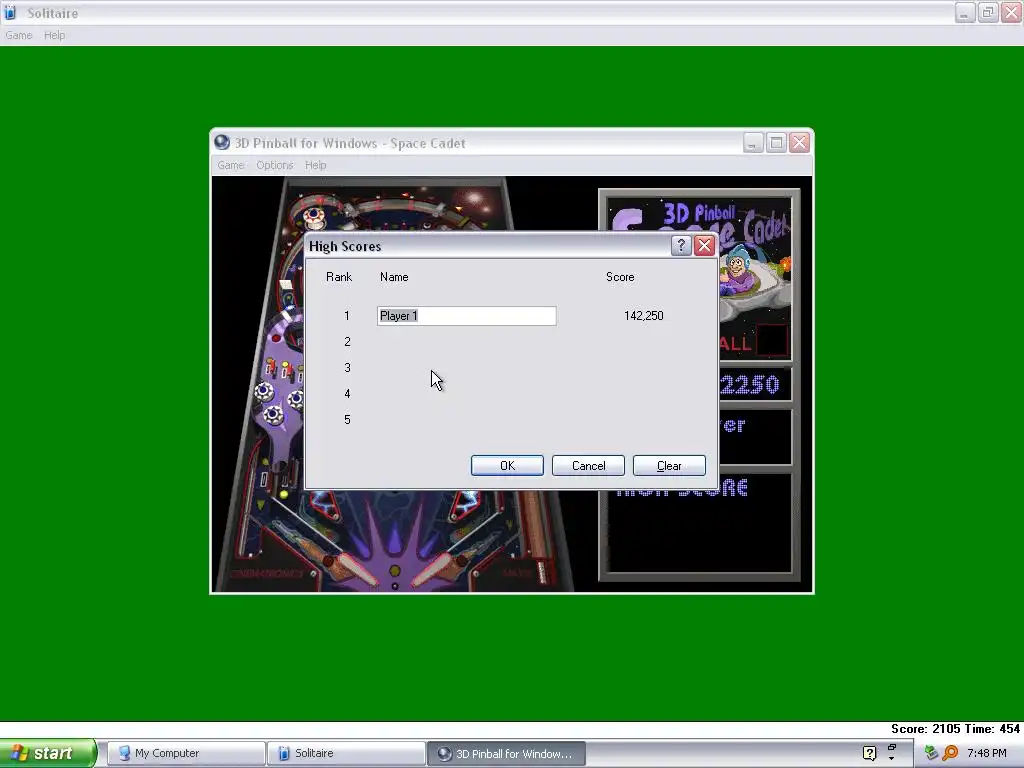The height and width of the screenshot is (768, 1024).
Task: Click the Score column header
Action: (620, 277)
